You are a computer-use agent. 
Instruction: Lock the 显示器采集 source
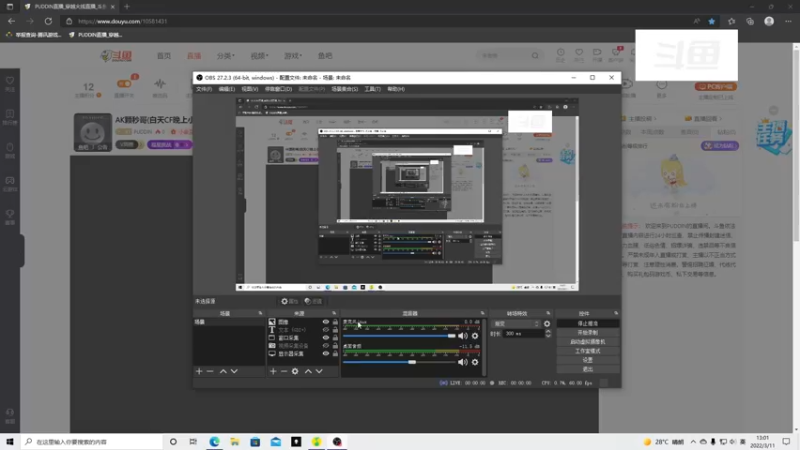(x=335, y=354)
